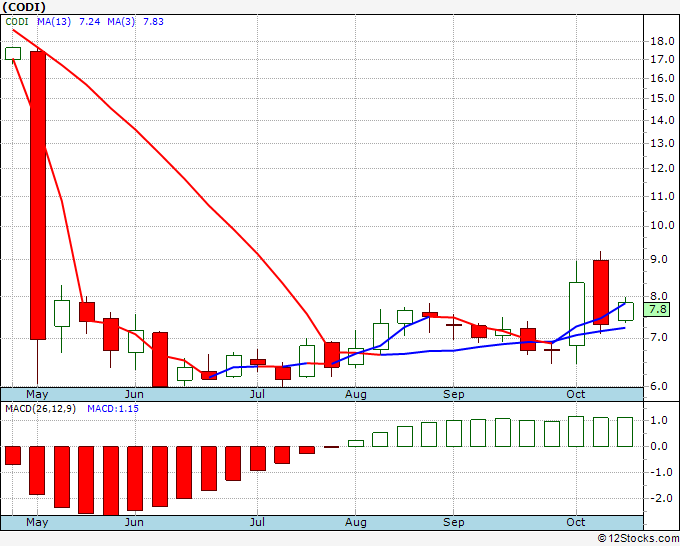
Task: Click Jul on the price chart axis
Action: (257, 394)
